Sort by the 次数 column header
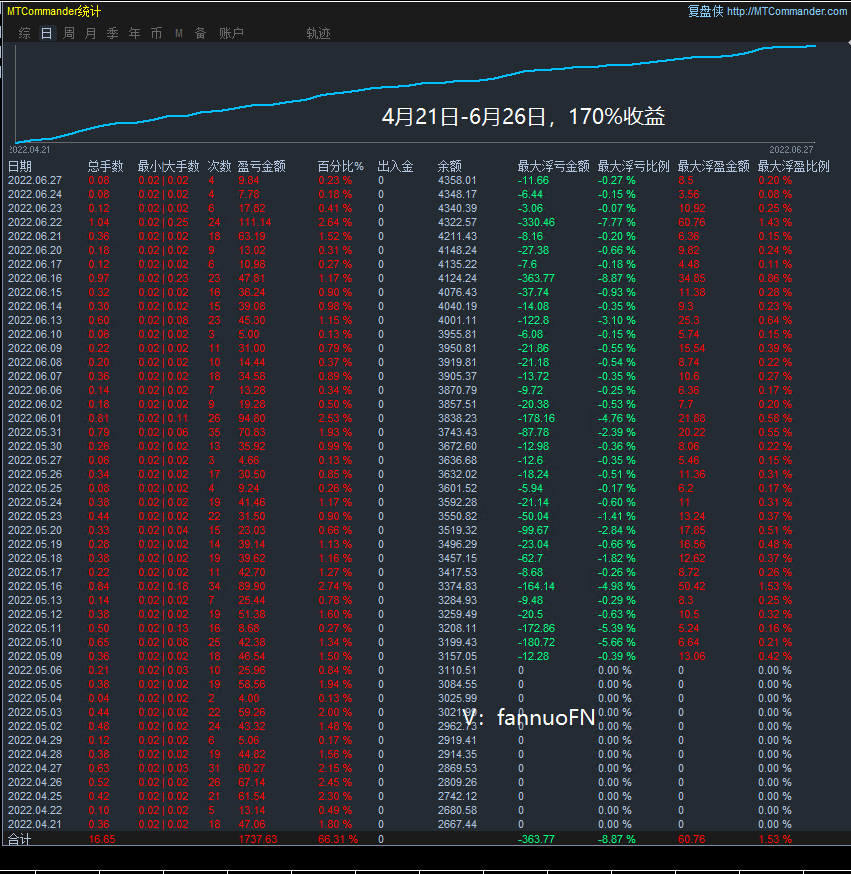Image resolution: width=851 pixels, height=874 pixels. coord(219,166)
